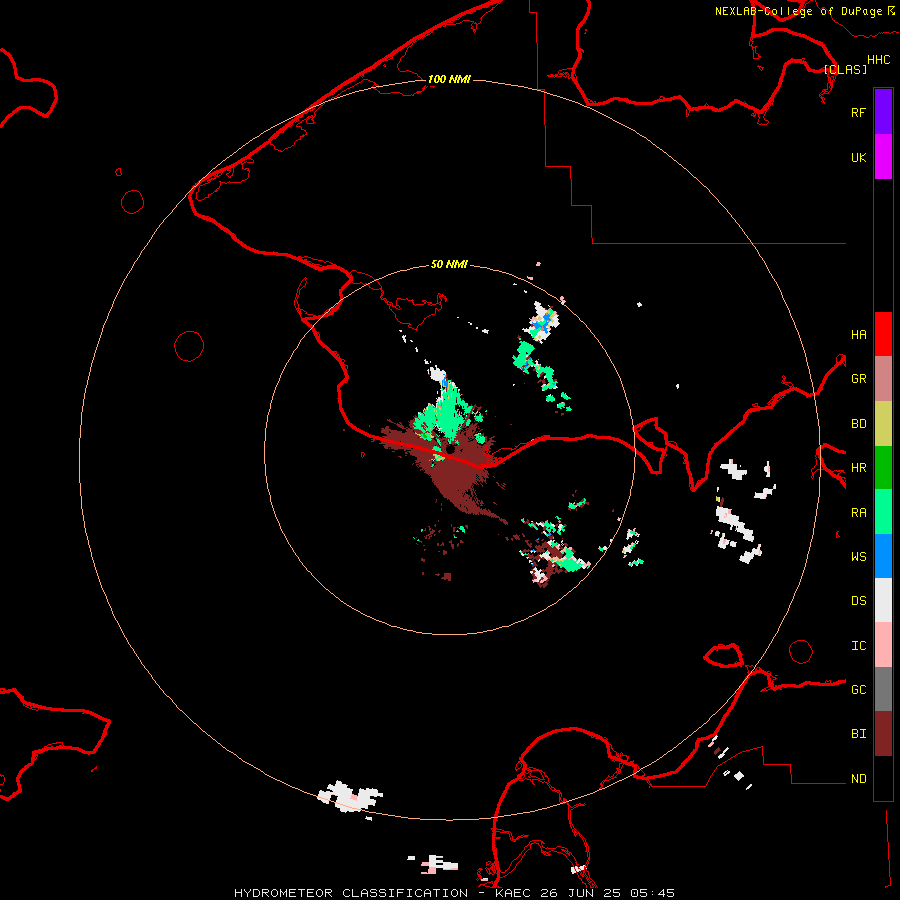
Task: Click the WS legend label
Action: pyautogui.click(x=858, y=557)
